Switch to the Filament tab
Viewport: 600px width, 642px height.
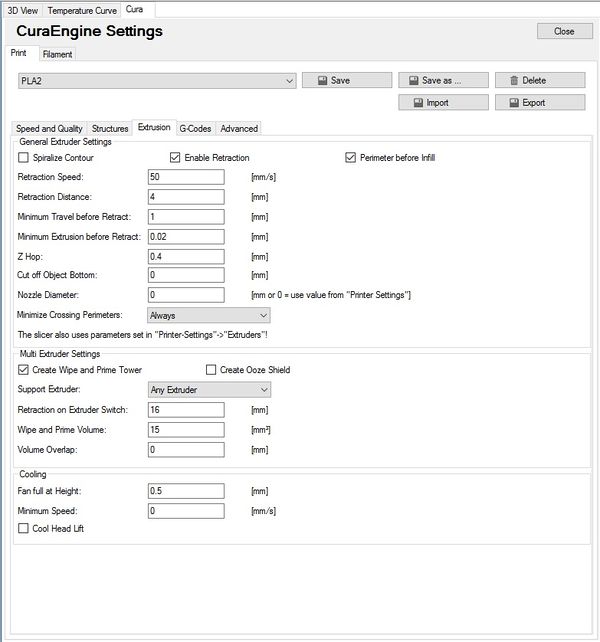click(57, 54)
